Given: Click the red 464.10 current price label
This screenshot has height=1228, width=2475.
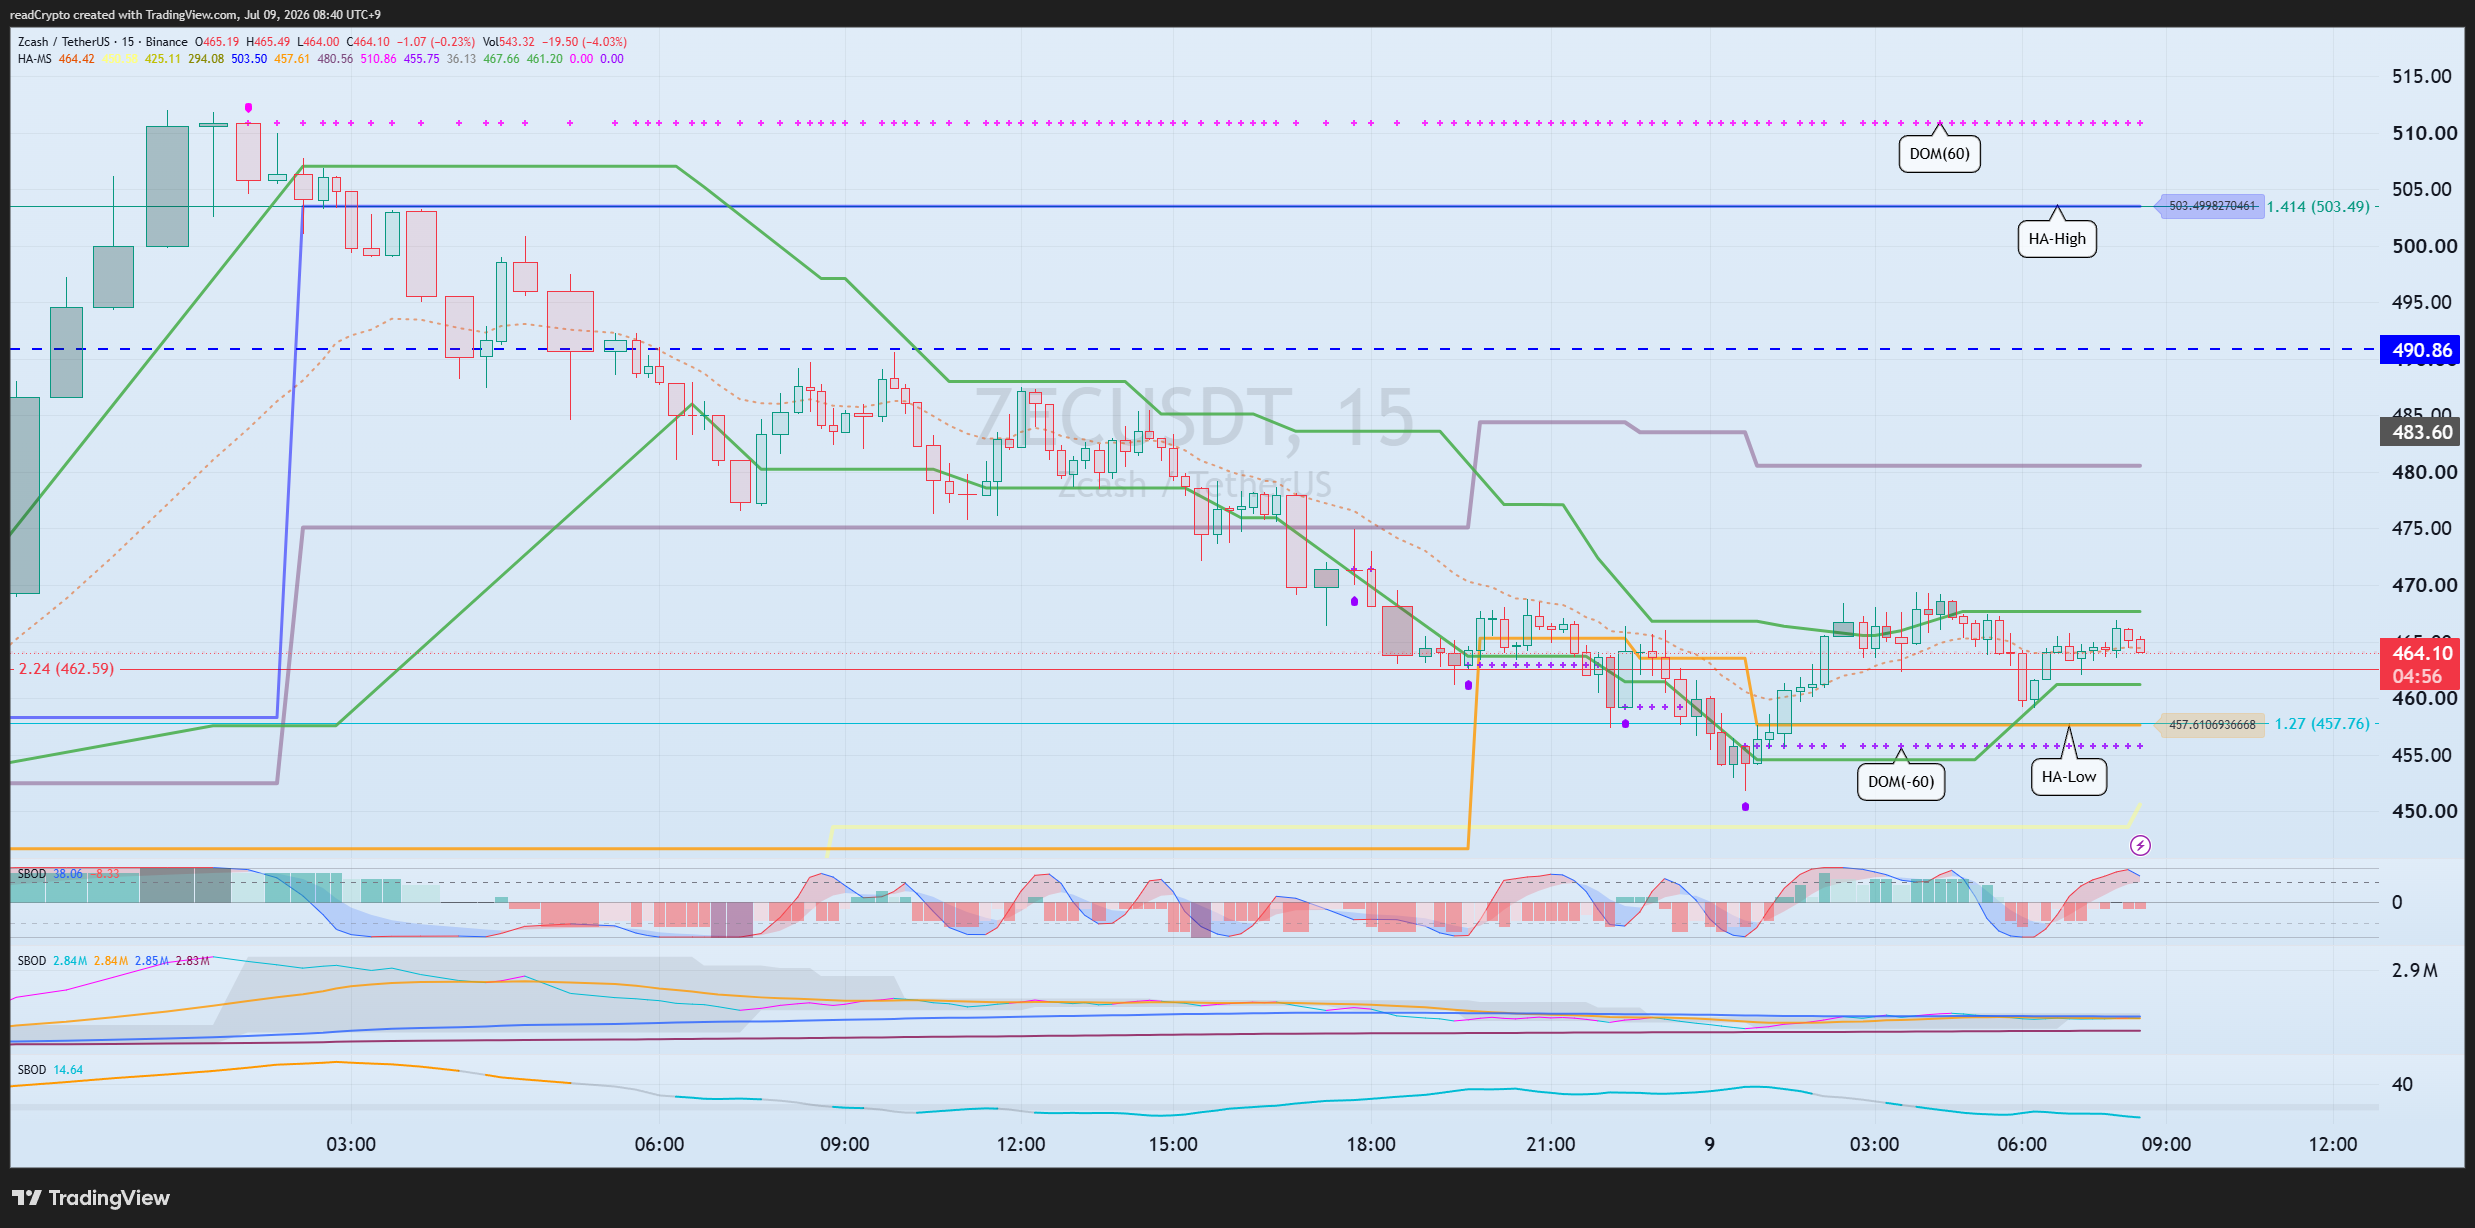Looking at the screenshot, I should [2422, 653].
